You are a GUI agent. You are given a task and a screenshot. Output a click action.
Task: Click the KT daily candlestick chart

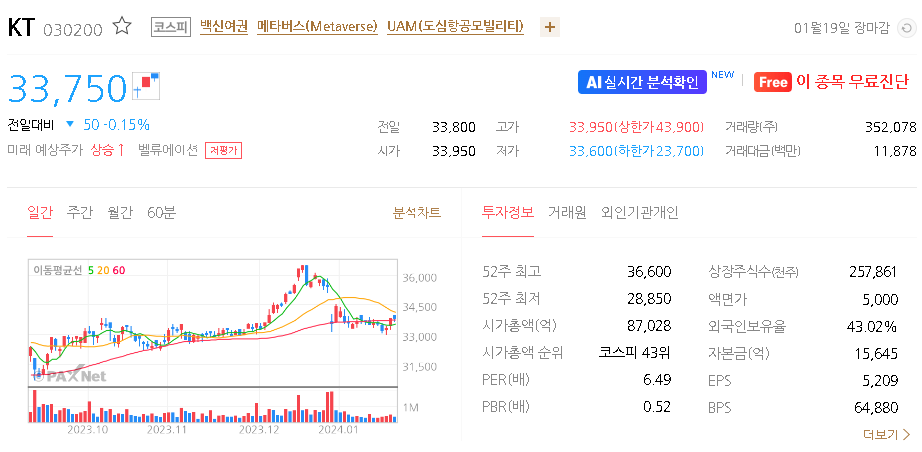tap(213, 322)
